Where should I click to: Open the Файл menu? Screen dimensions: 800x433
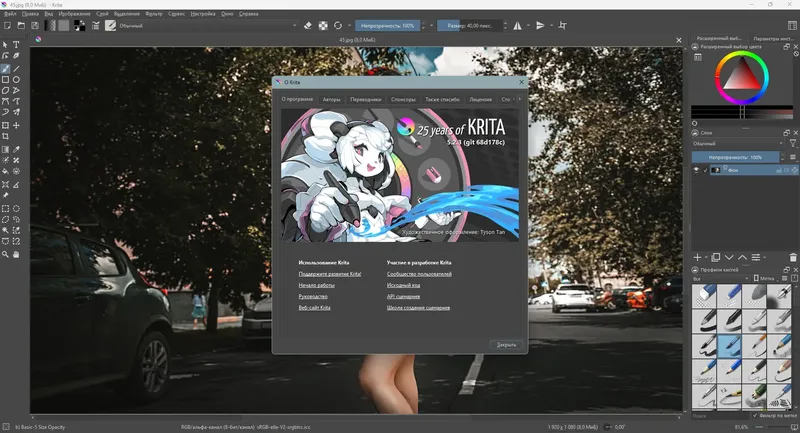(x=10, y=14)
